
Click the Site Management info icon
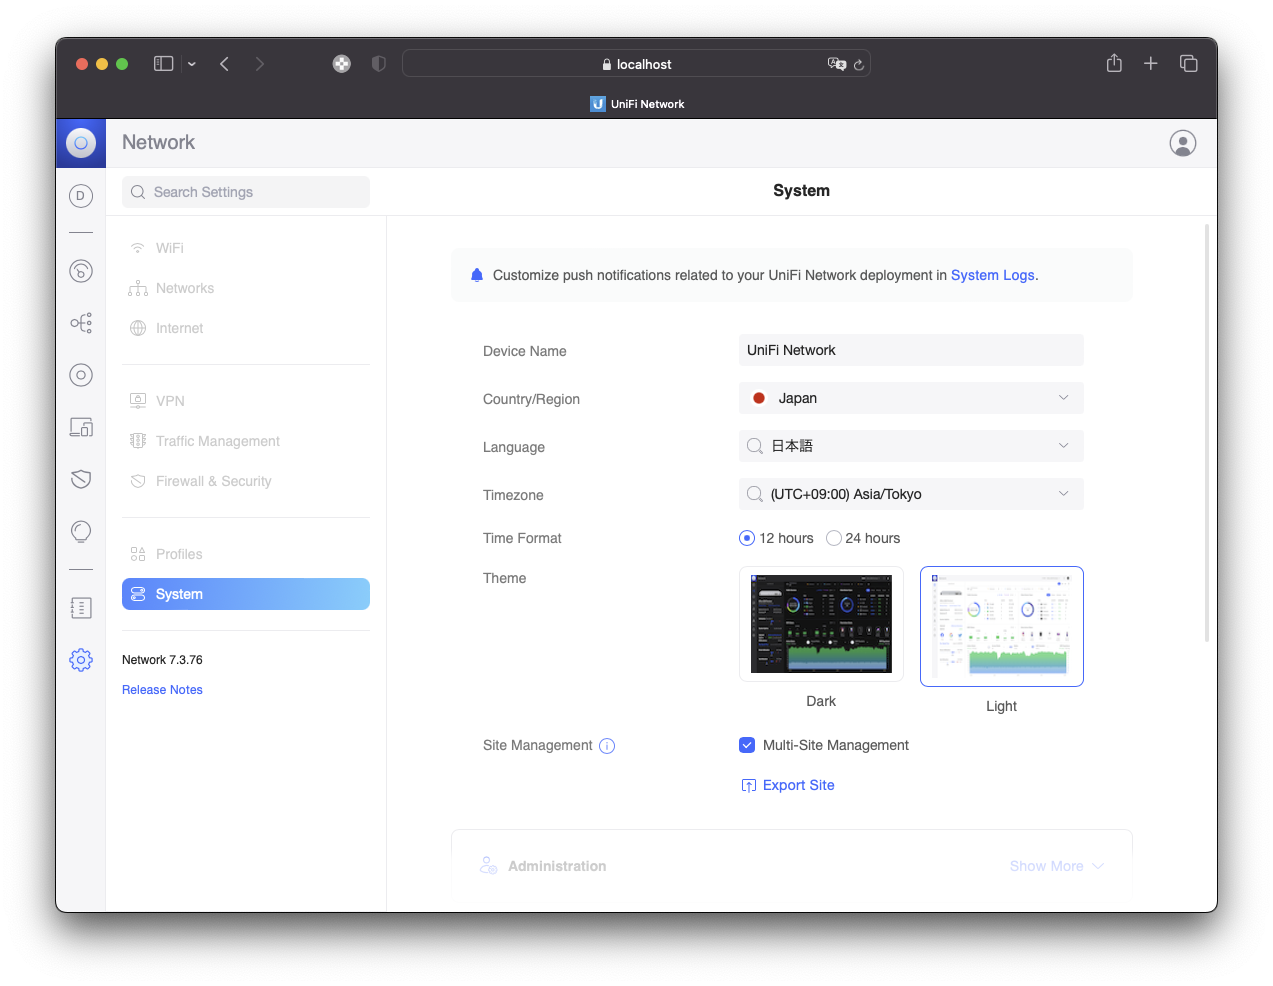(x=607, y=746)
